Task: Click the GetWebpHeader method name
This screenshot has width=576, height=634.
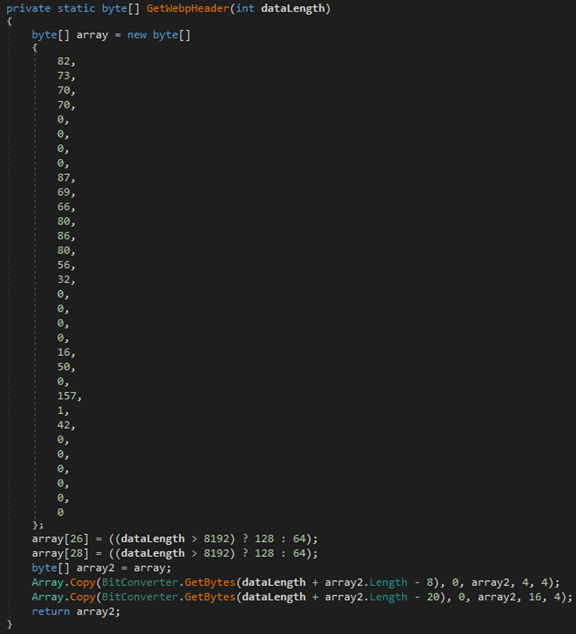Action: [188, 8]
